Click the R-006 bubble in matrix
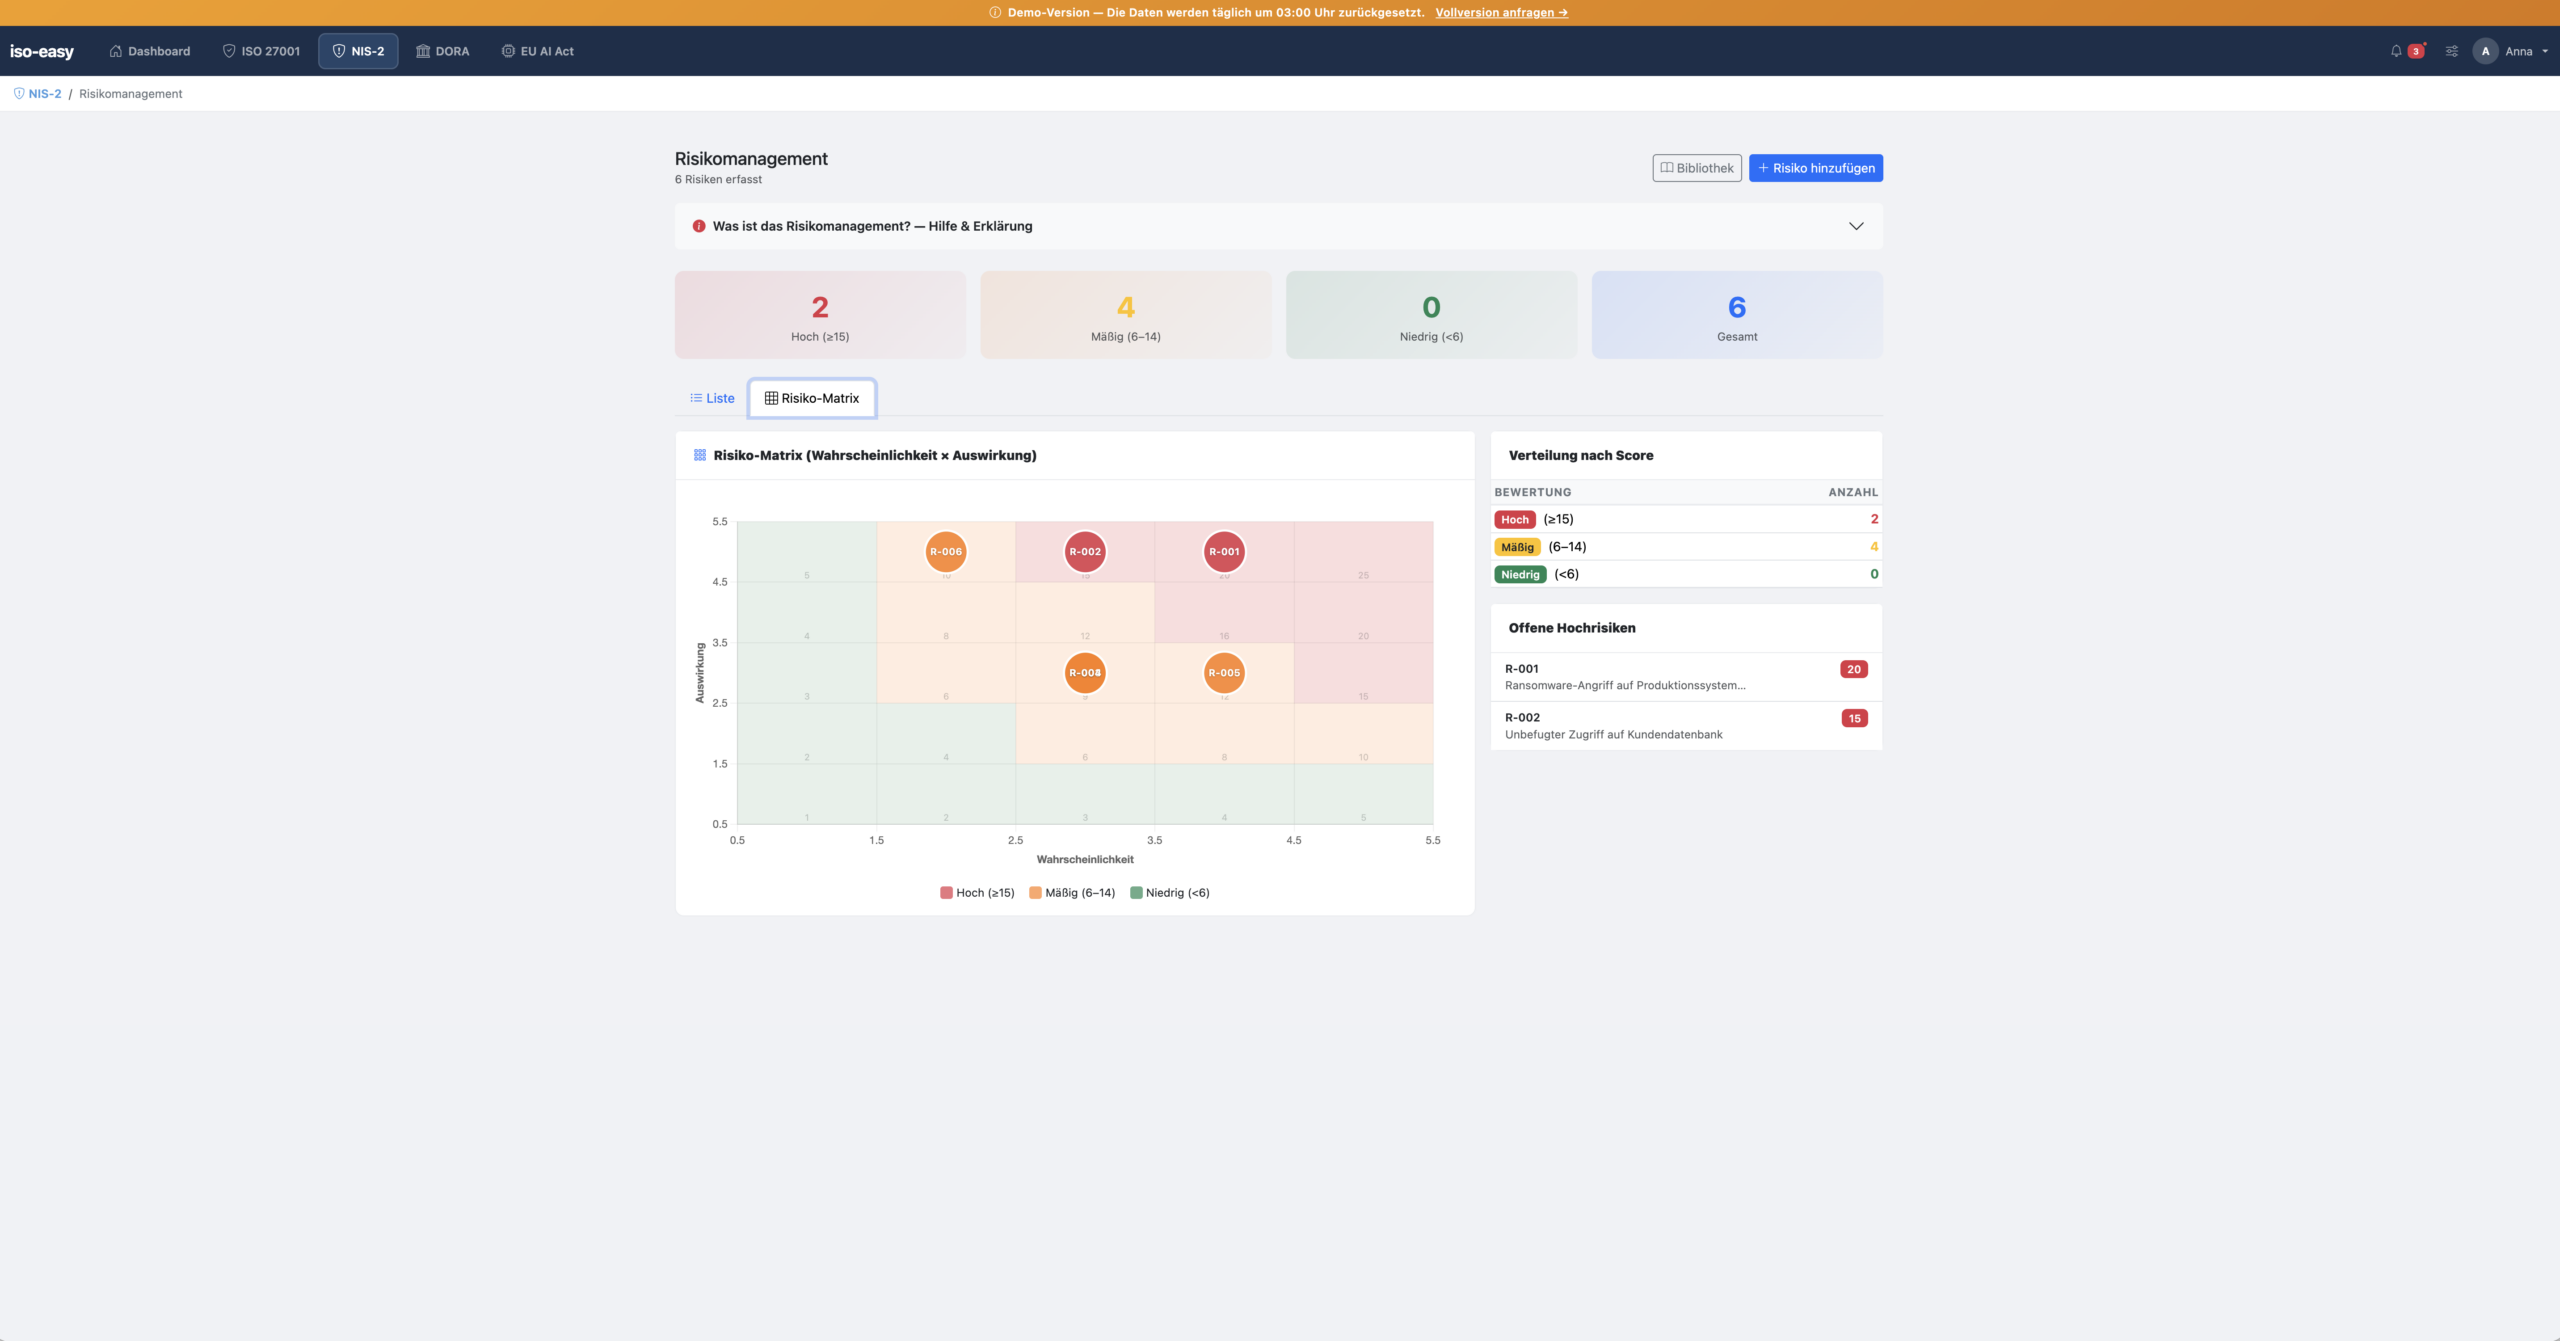This screenshot has height=1341, width=2560. click(x=945, y=551)
